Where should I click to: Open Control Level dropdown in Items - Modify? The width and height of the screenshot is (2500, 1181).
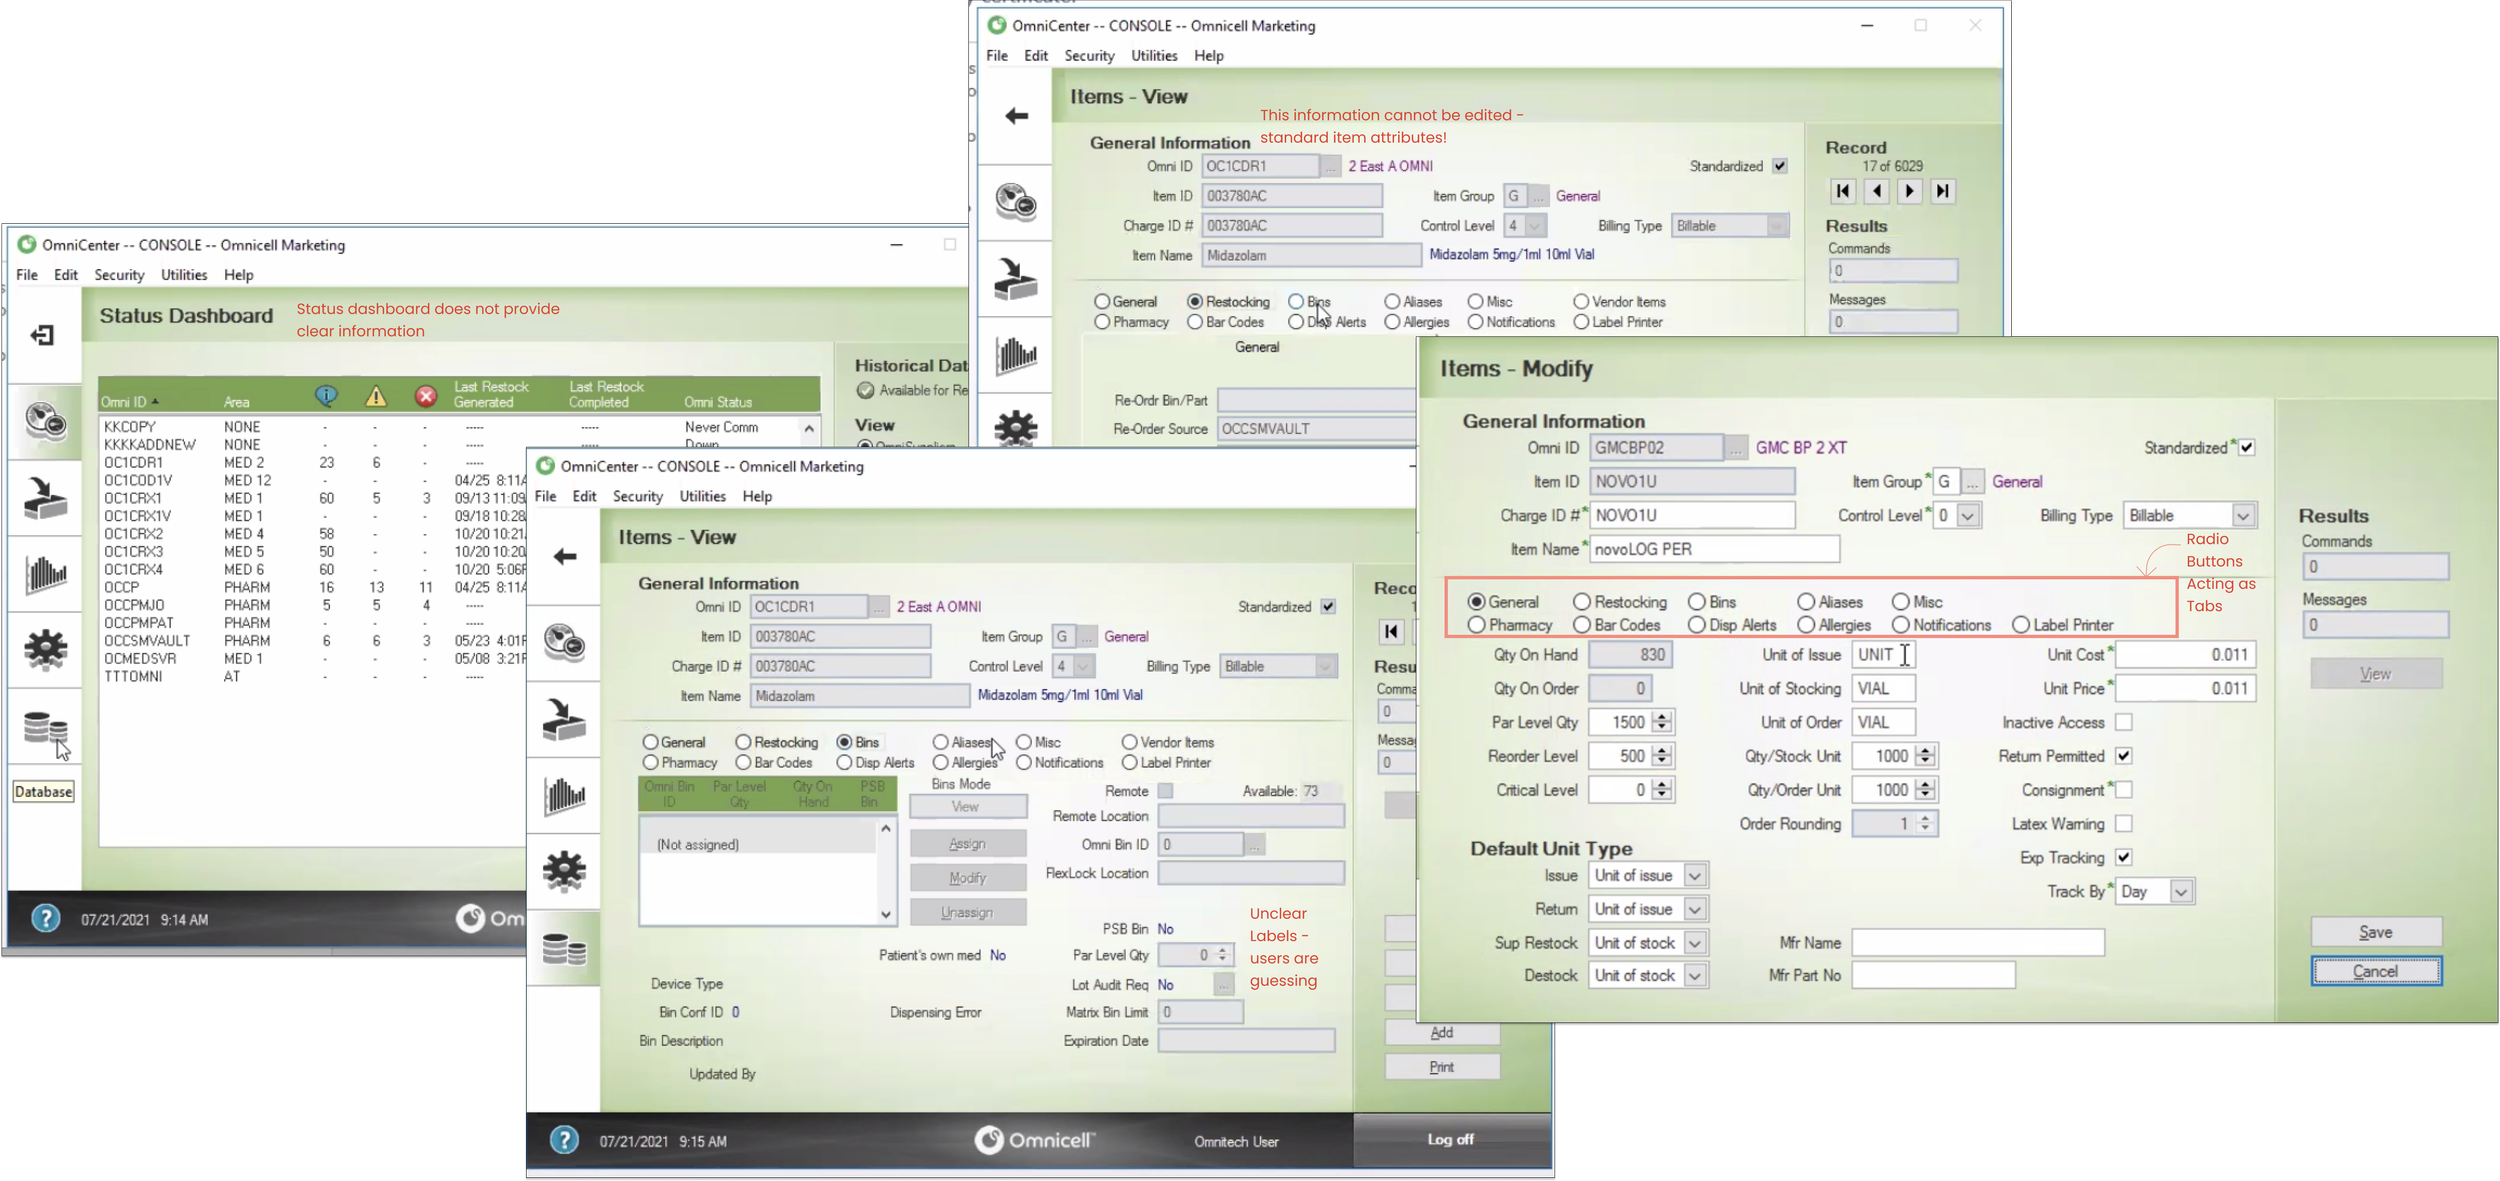pyautogui.click(x=1968, y=516)
